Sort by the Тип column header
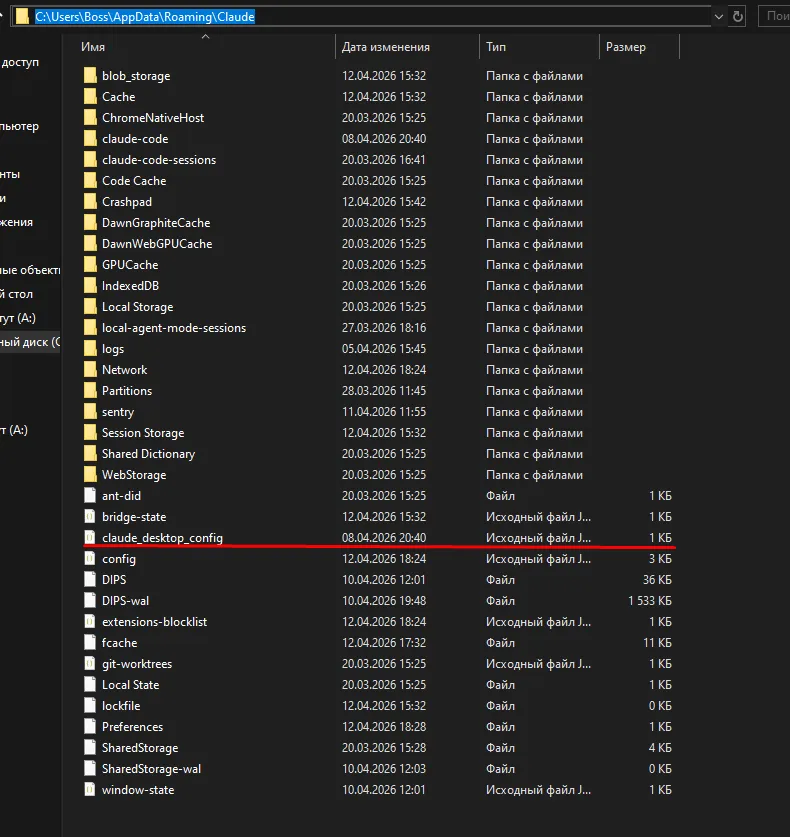The image size is (790, 837). pos(496,47)
